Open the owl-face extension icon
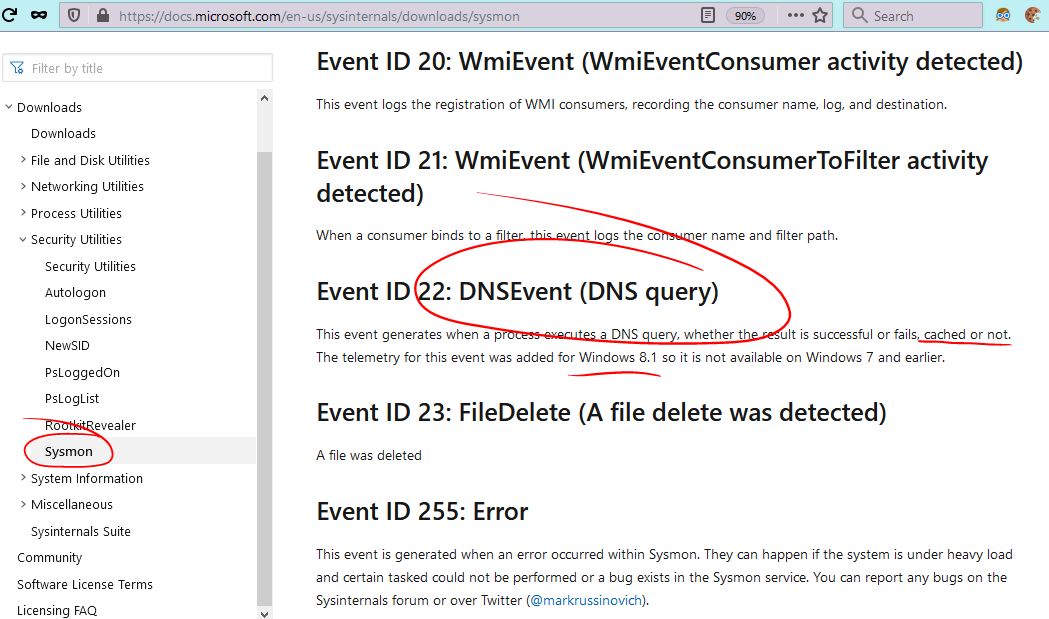This screenshot has height=619, width=1049. pyautogui.click(x=1003, y=15)
